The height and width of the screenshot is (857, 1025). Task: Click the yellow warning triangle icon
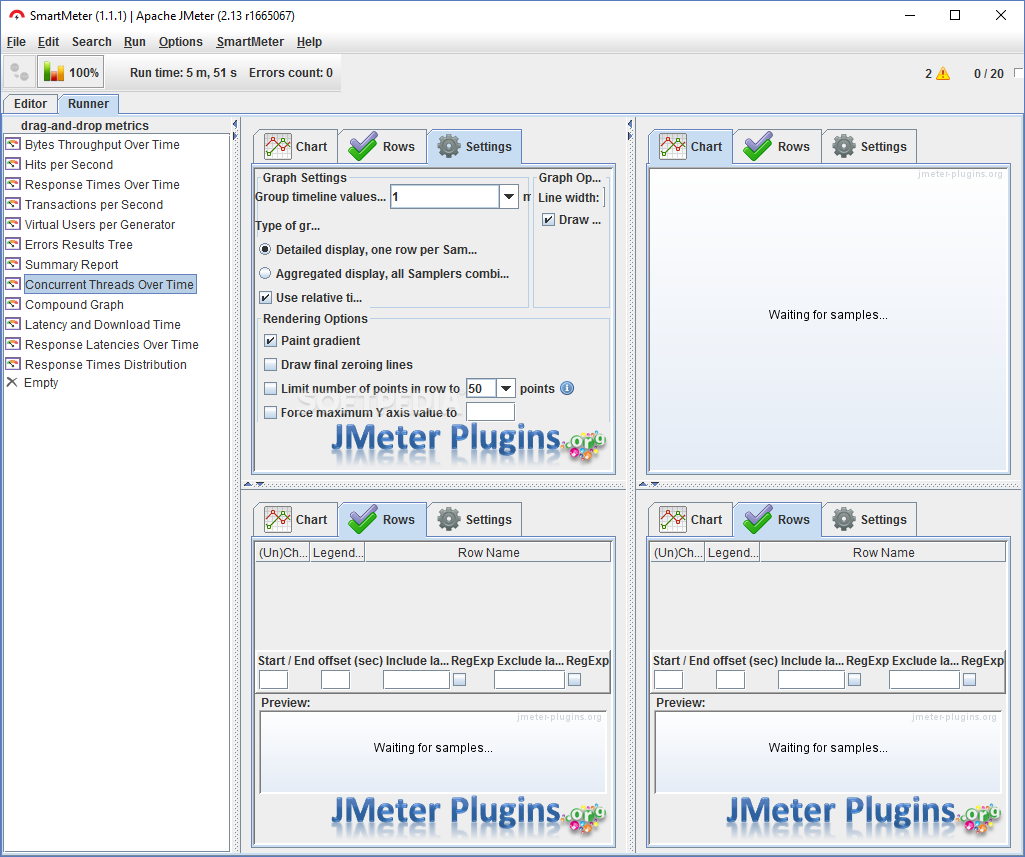(943, 73)
